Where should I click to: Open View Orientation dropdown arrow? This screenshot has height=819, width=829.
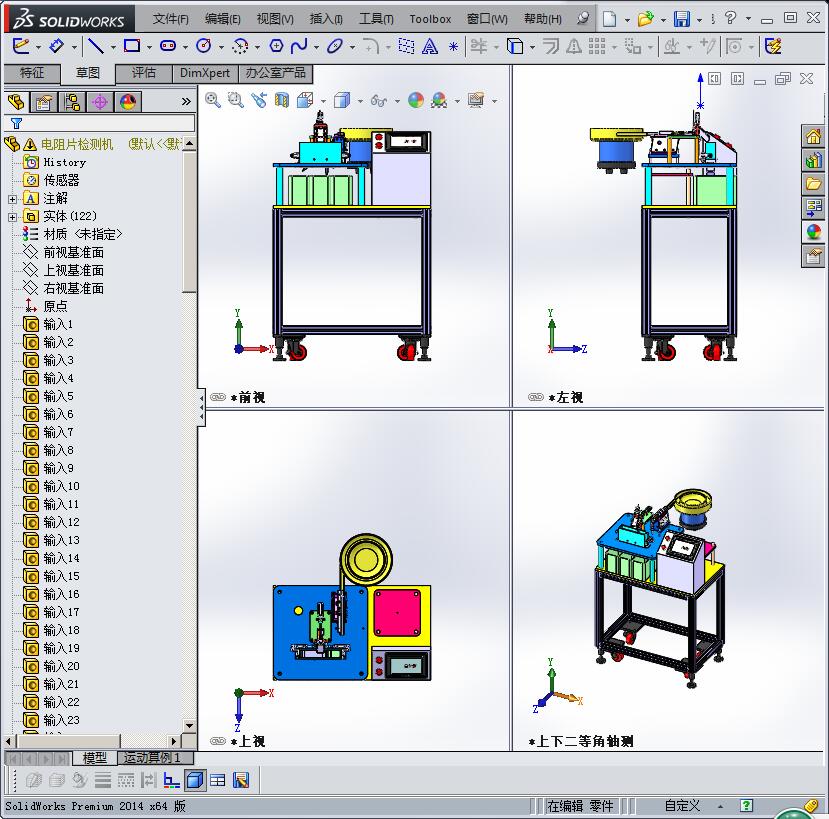click(323, 100)
